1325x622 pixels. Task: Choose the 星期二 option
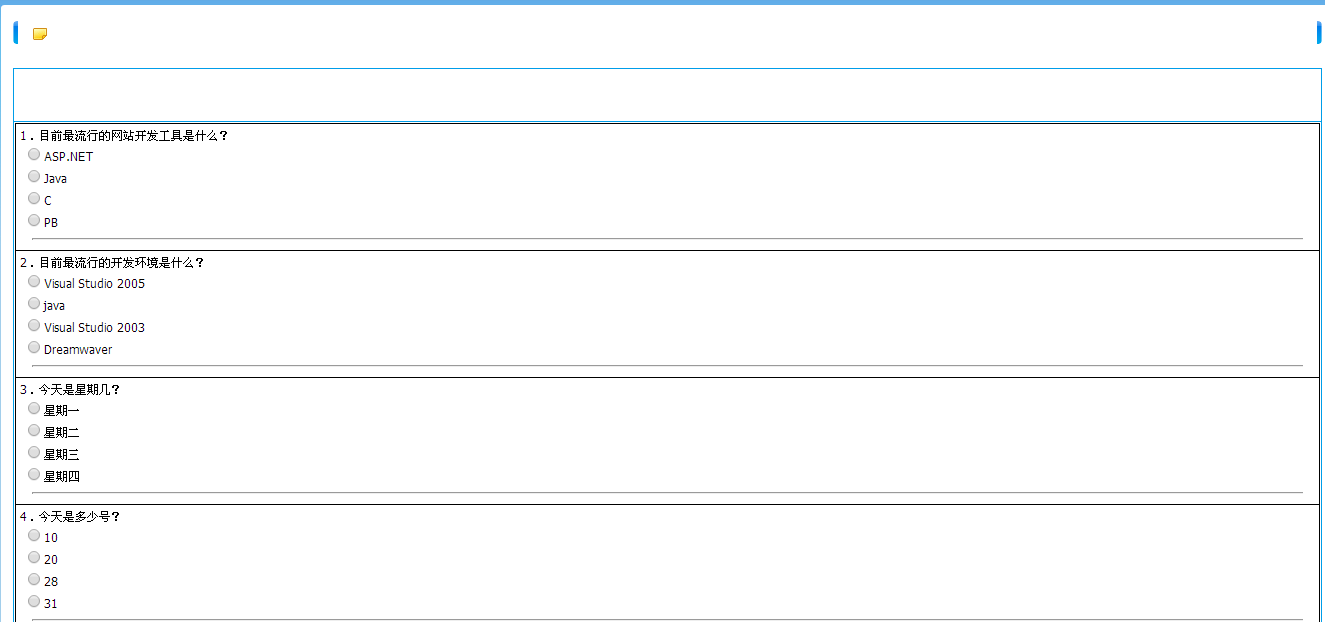click(34, 430)
